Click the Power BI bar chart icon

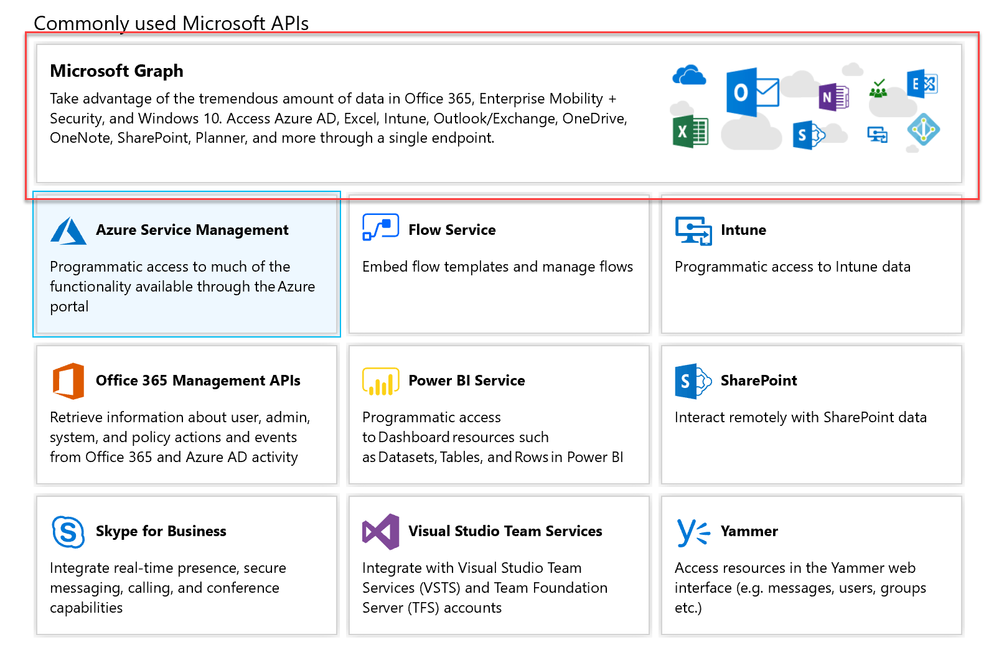380,381
